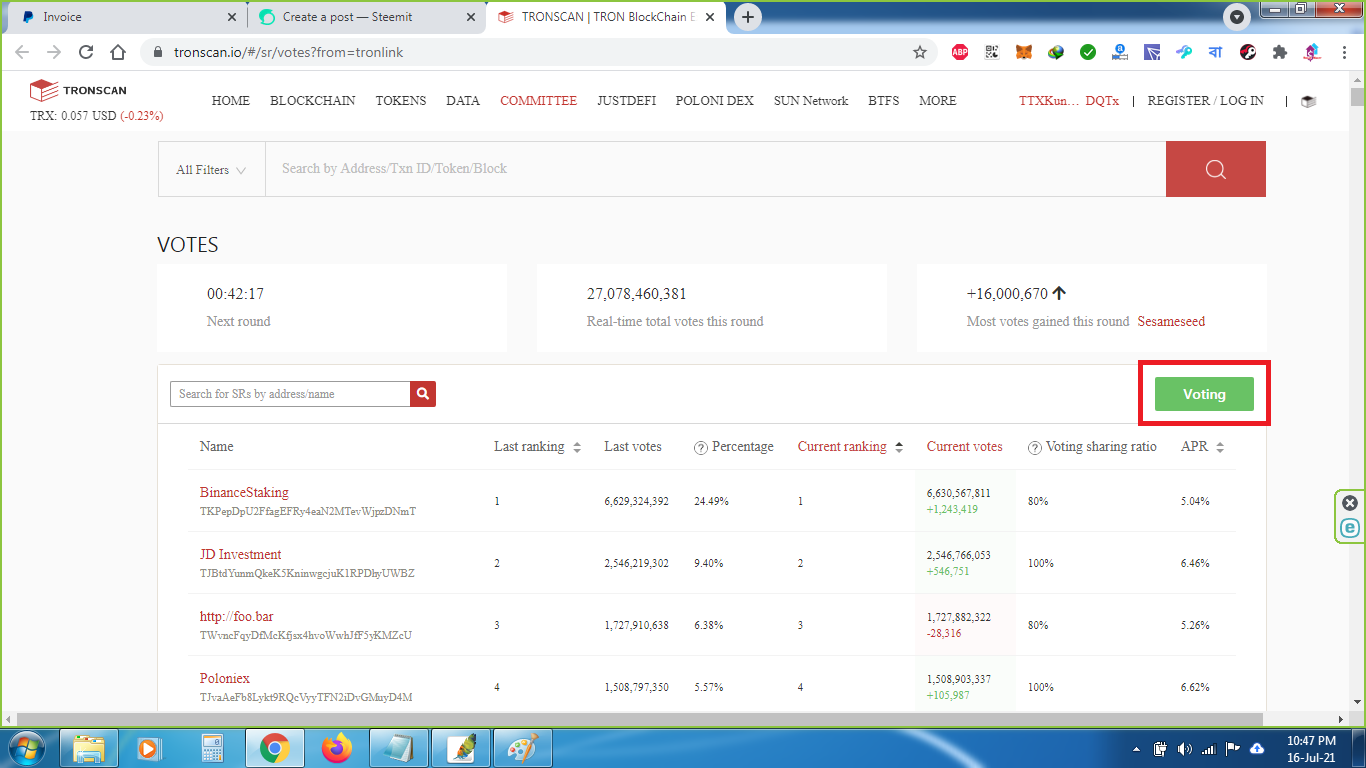The height and width of the screenshot is (768, 1366).
Task: Click JD Investment APR value 6.46%
Action: [1195, 563]
